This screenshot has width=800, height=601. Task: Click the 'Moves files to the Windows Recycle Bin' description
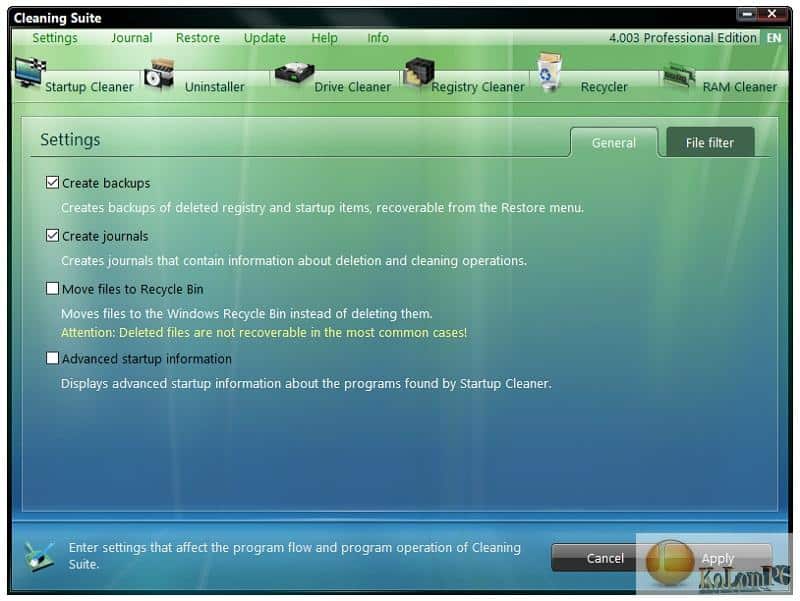246,314
